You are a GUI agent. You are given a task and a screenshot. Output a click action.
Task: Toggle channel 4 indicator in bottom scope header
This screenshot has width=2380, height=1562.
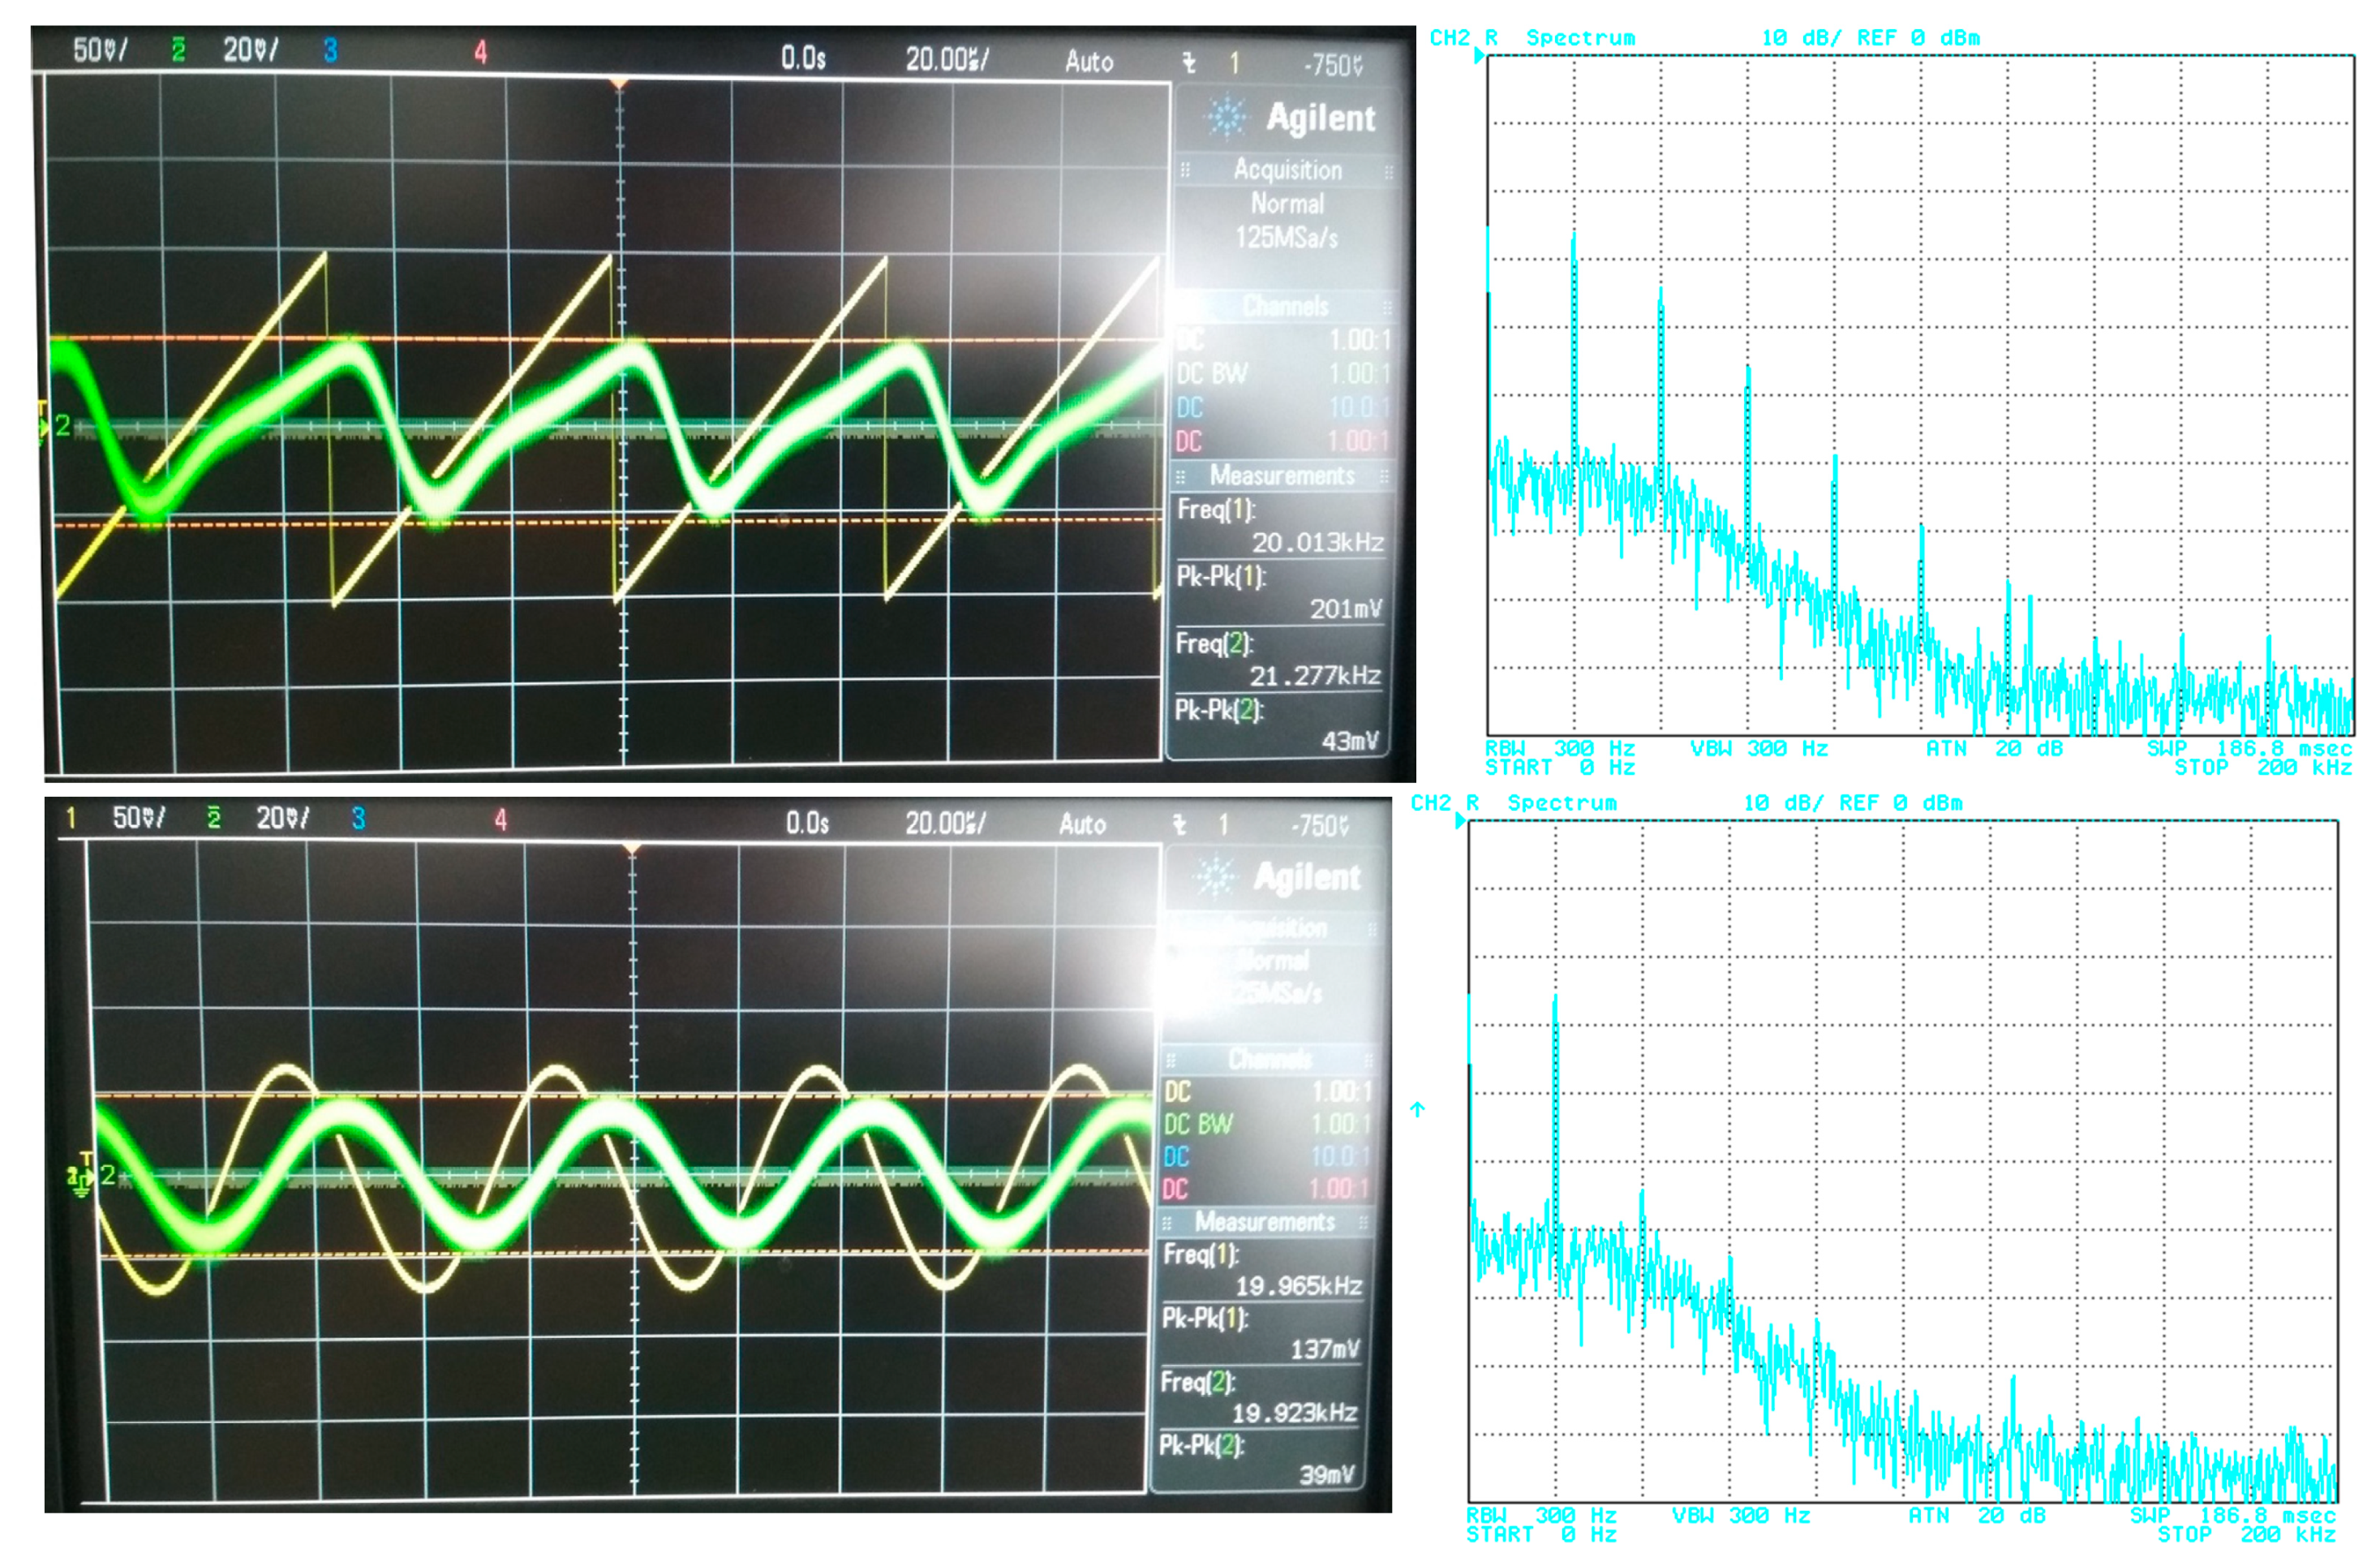(500, 820)
